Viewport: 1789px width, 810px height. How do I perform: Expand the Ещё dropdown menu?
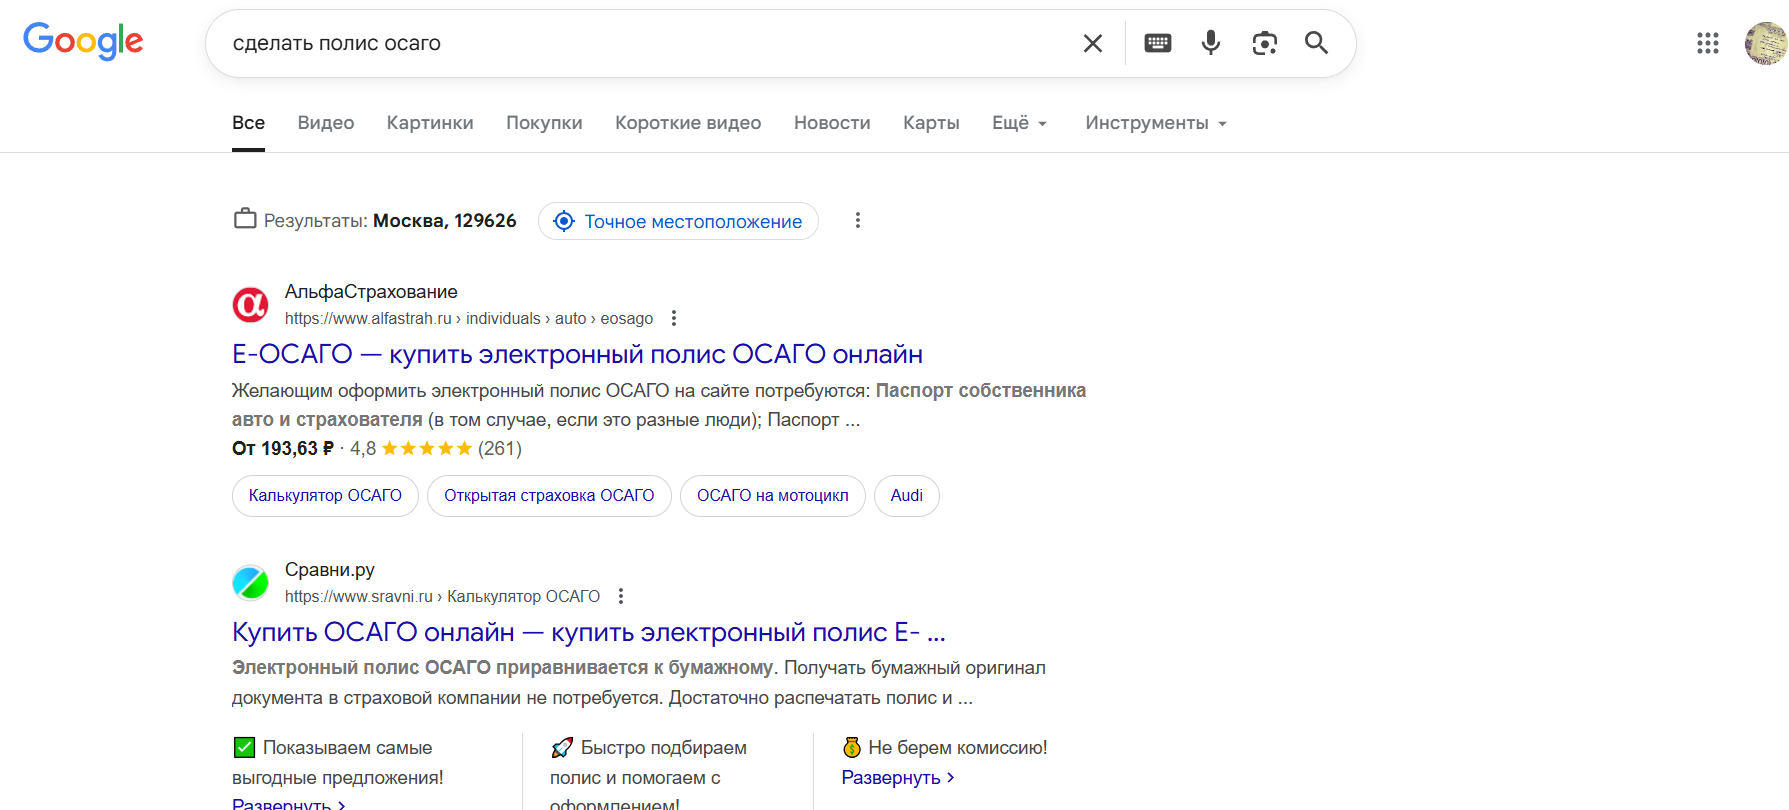click(x=1019, y=123)
